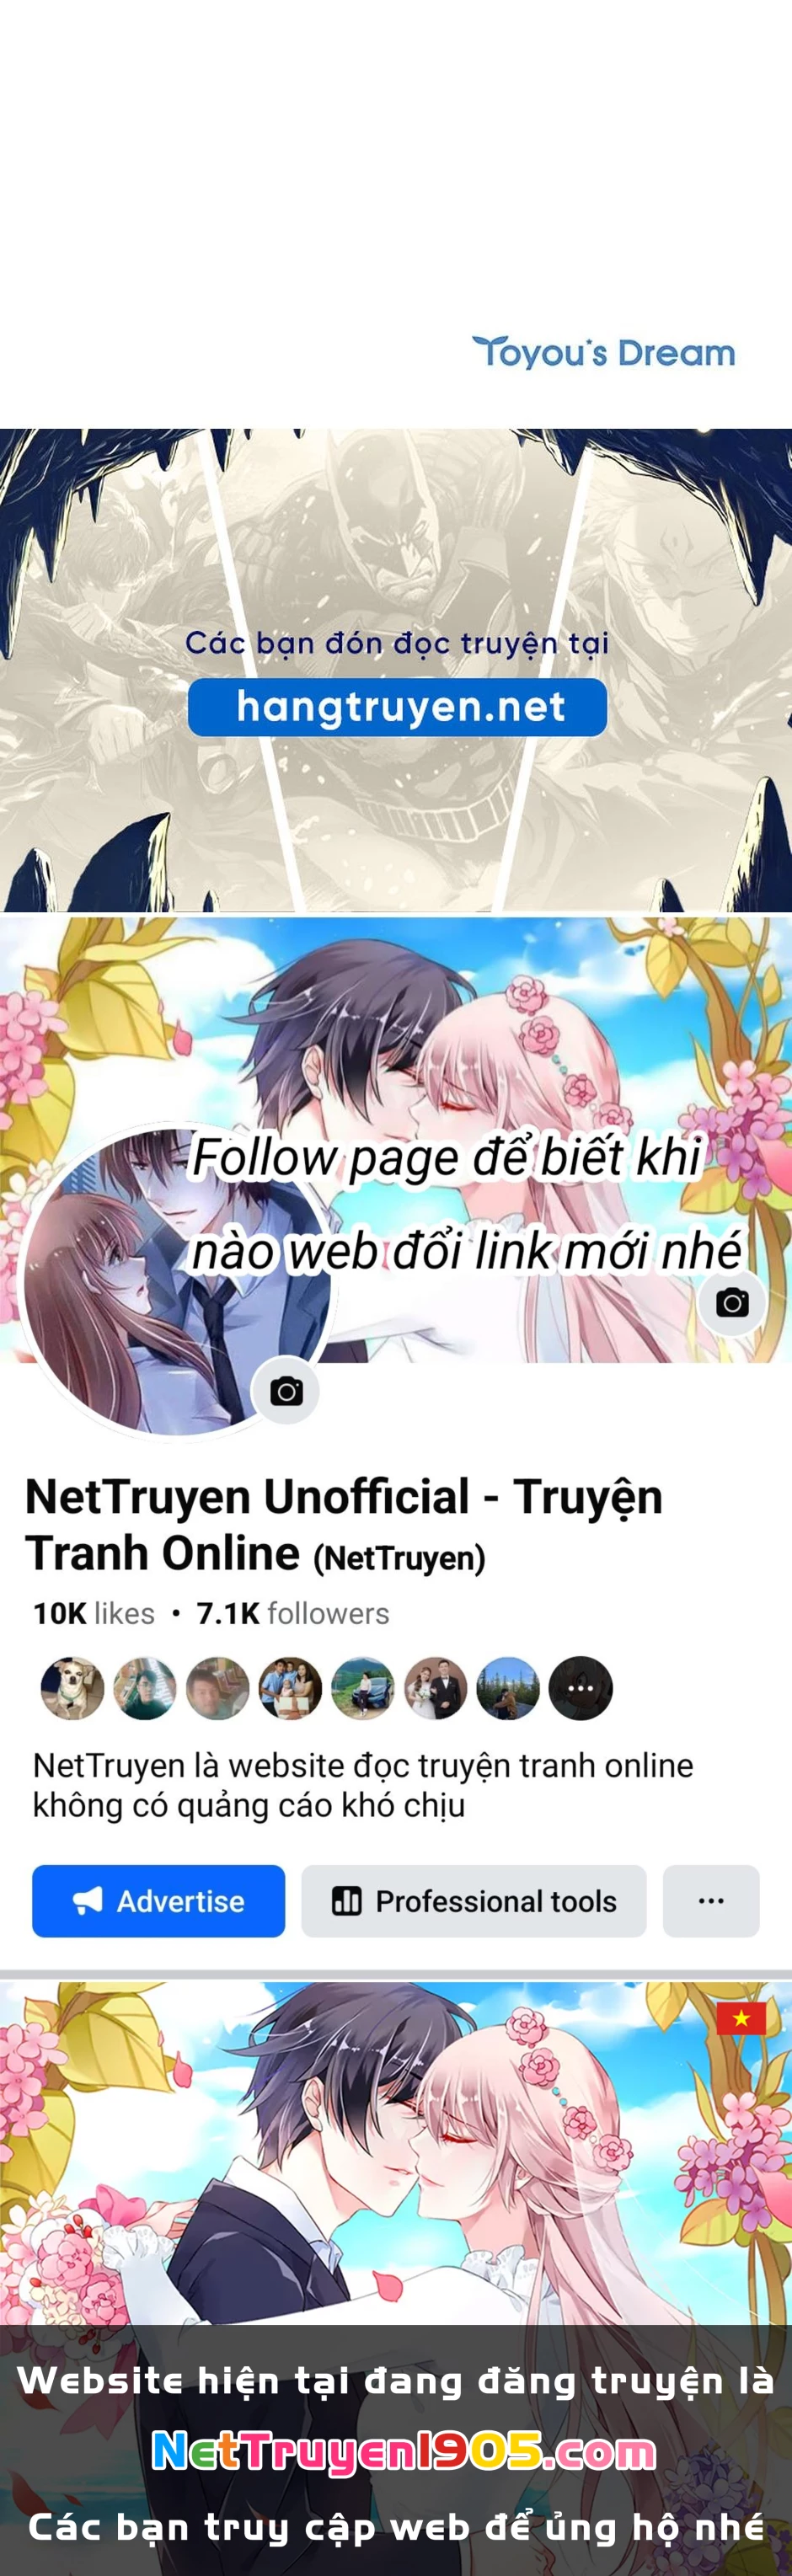792x2576 pixels.
Task: Click the dark more-followers ellipsis avatar
Action: [x=581, y=1688]
